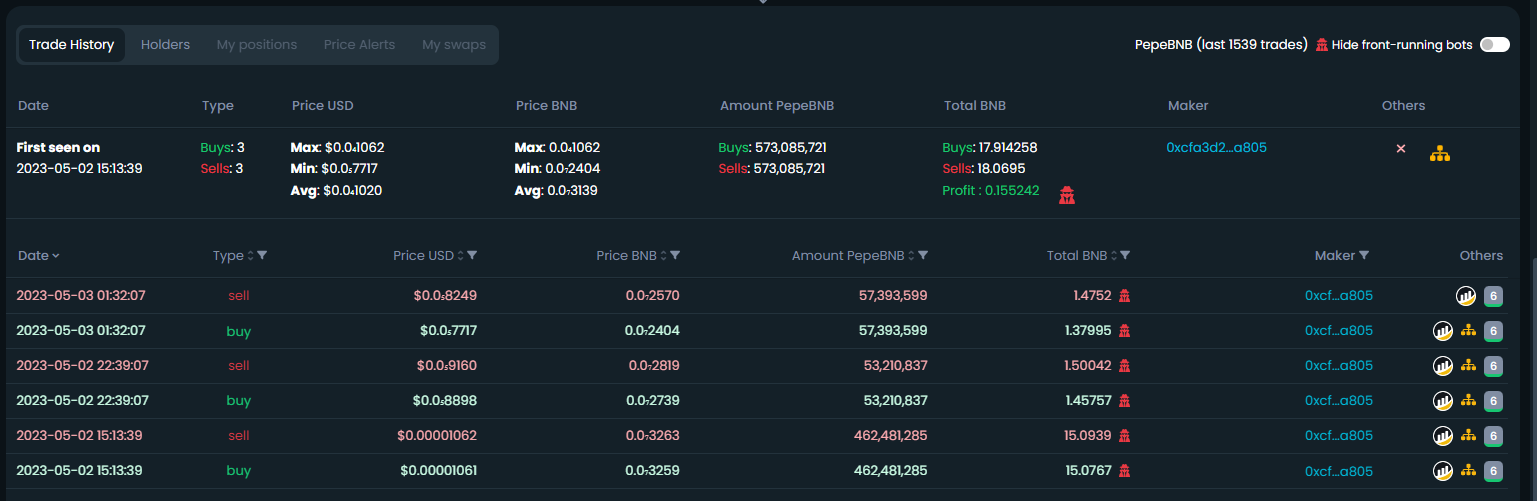Click maker address 0xcfa3d2...a805 link

[x=1216, y=147]
